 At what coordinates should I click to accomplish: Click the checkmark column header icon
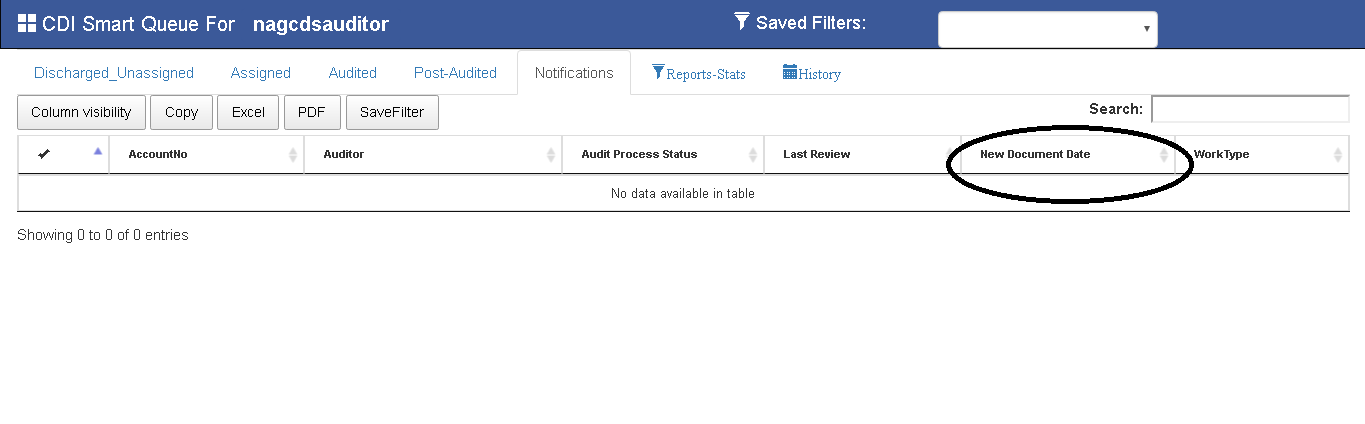pos(44,154)
